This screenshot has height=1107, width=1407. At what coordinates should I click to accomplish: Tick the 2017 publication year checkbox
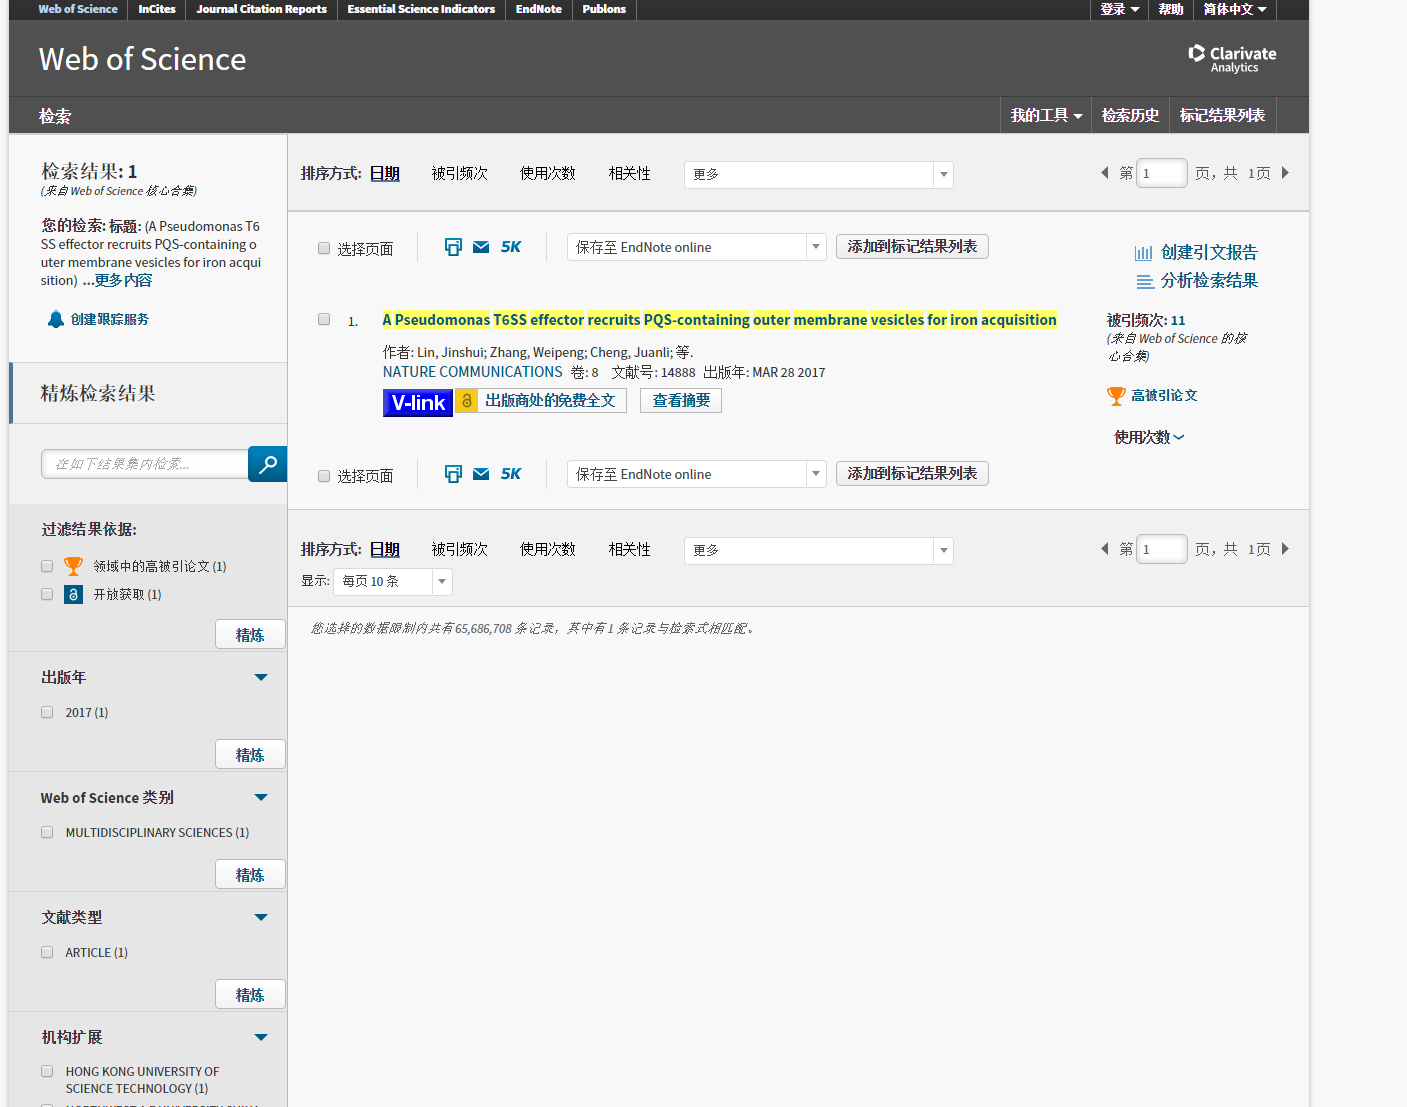pos(47,712)
